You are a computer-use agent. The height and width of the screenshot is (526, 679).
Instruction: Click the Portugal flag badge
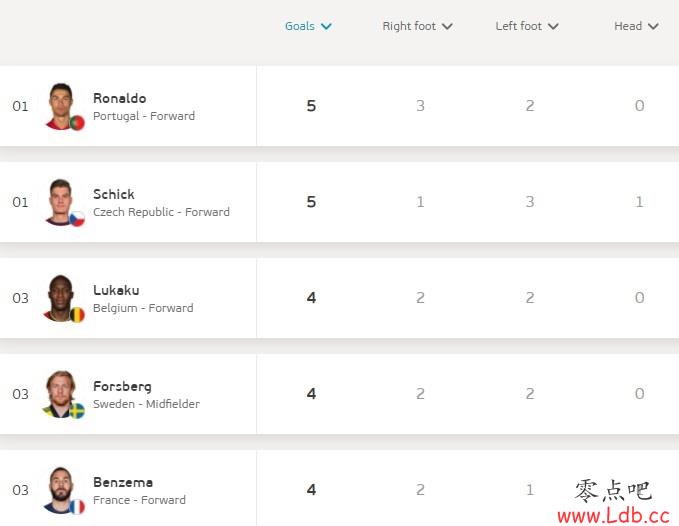coord(77,123)
